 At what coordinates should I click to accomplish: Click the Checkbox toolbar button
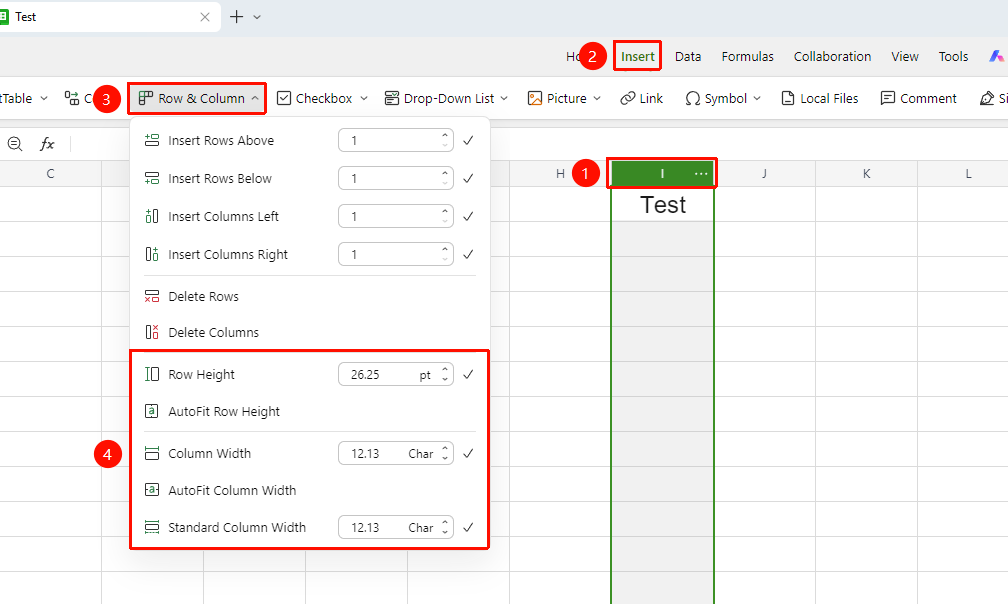[x=315, y=98]
